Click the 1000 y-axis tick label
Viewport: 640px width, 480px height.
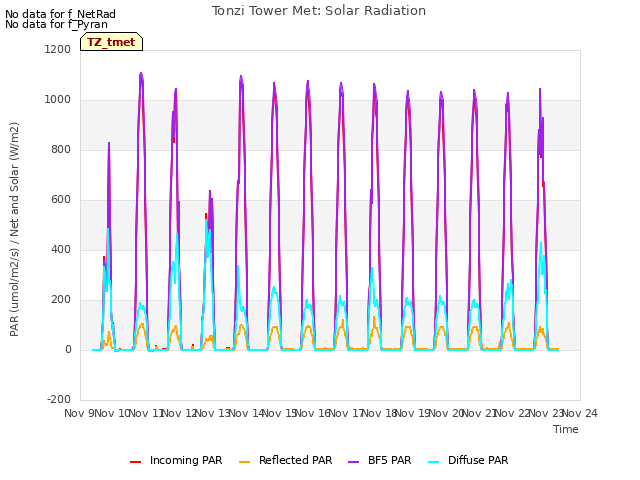coord(58,100)
